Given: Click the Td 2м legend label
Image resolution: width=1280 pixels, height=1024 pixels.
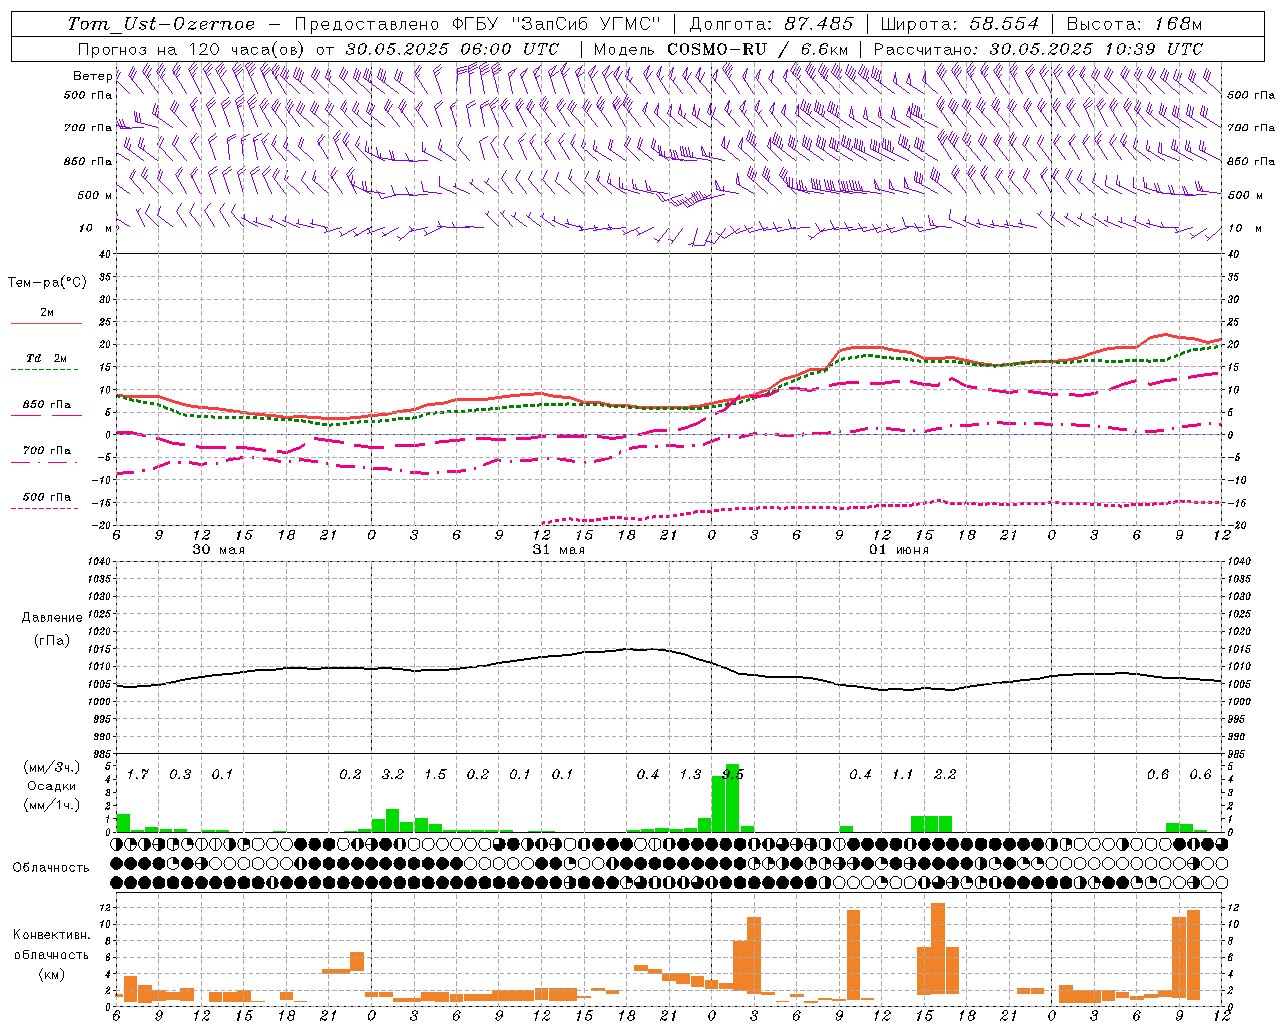Looking at the screenshot, I should click(x=46, y=357).
